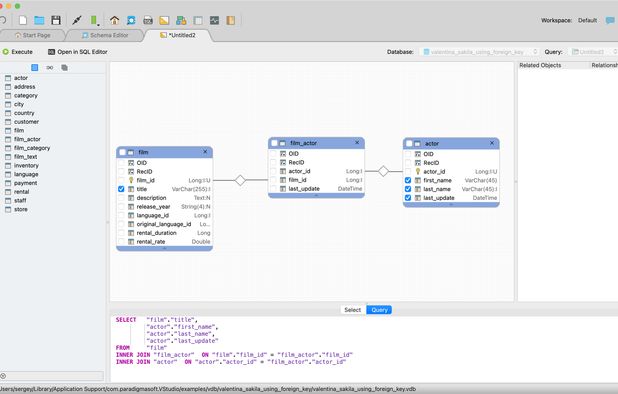Close the actor table box
Image resolution: width=618 pixels, height=394 pixels.
point(492,143)
